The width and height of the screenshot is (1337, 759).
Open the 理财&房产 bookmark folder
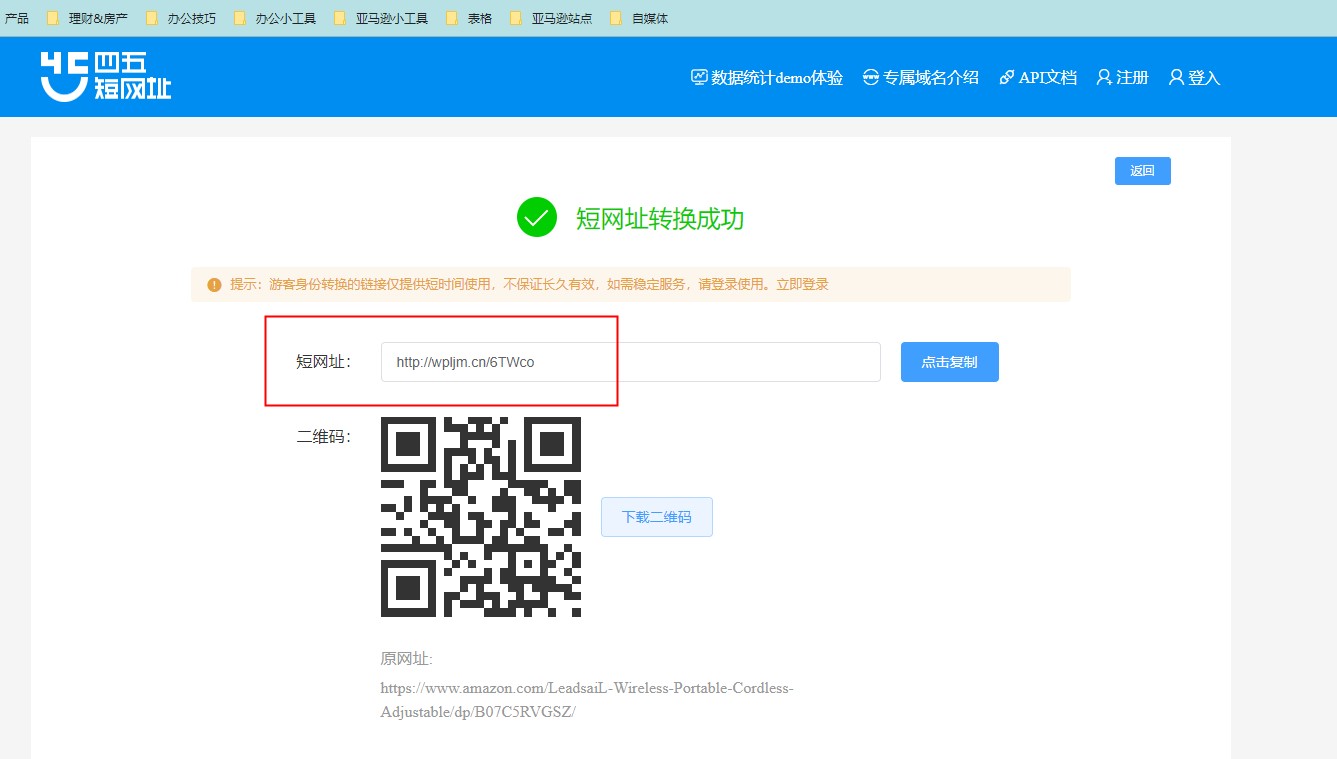click(x=88, y=18)
